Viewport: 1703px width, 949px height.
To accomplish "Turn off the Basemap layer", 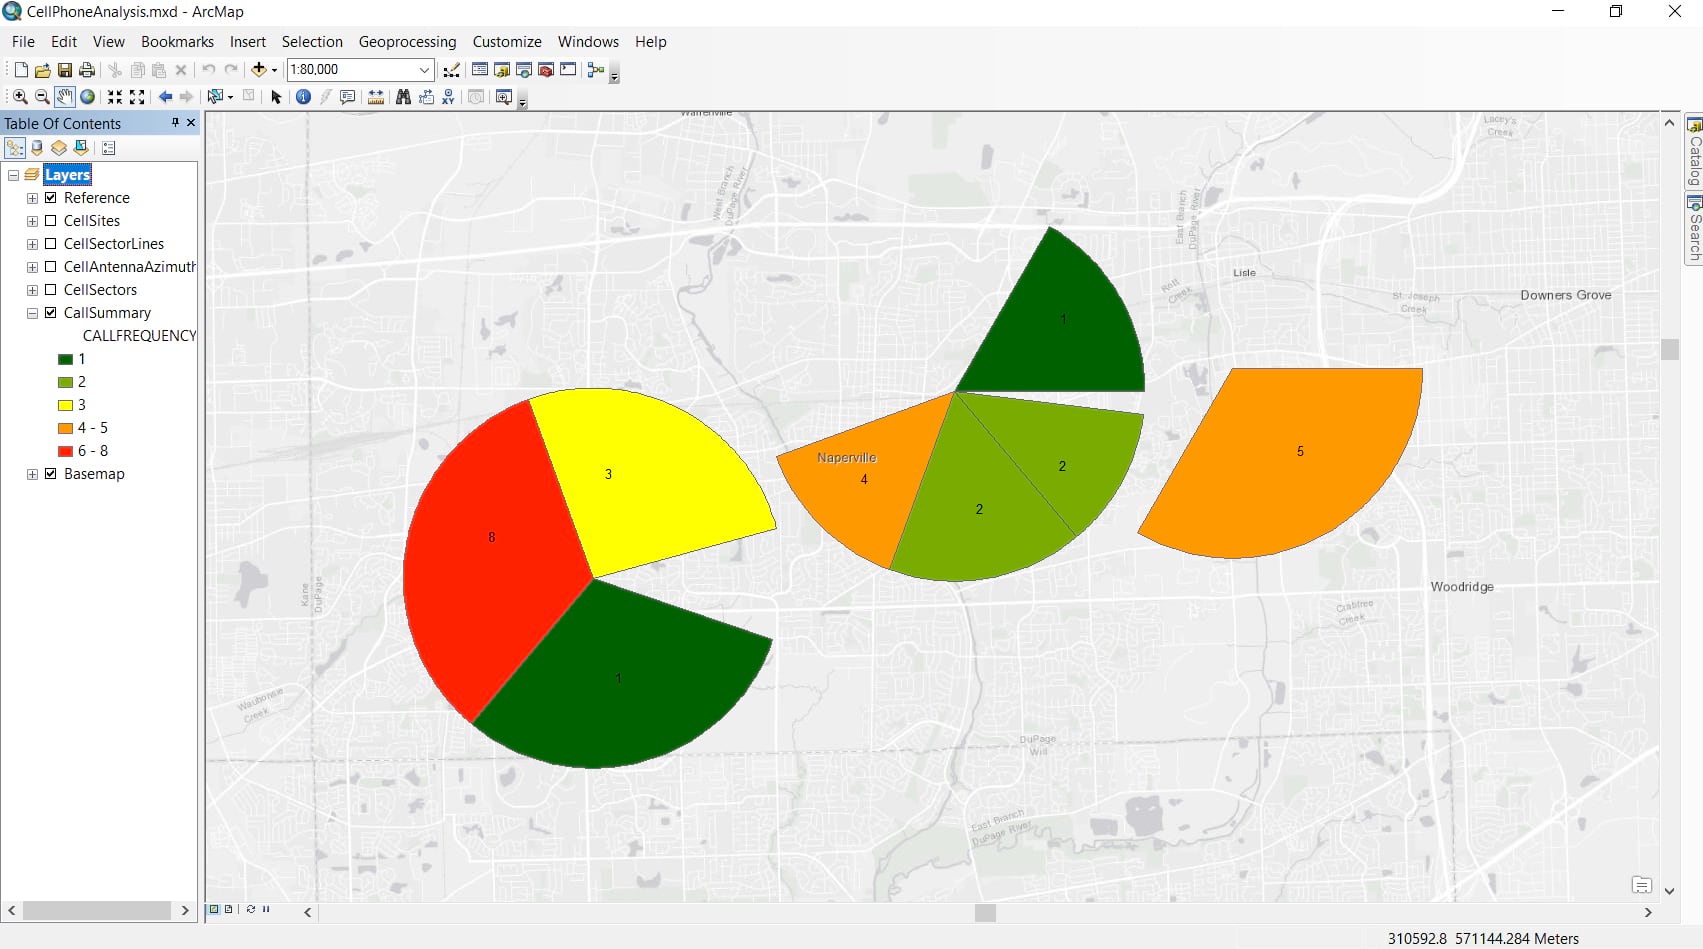I will [51, 474].
